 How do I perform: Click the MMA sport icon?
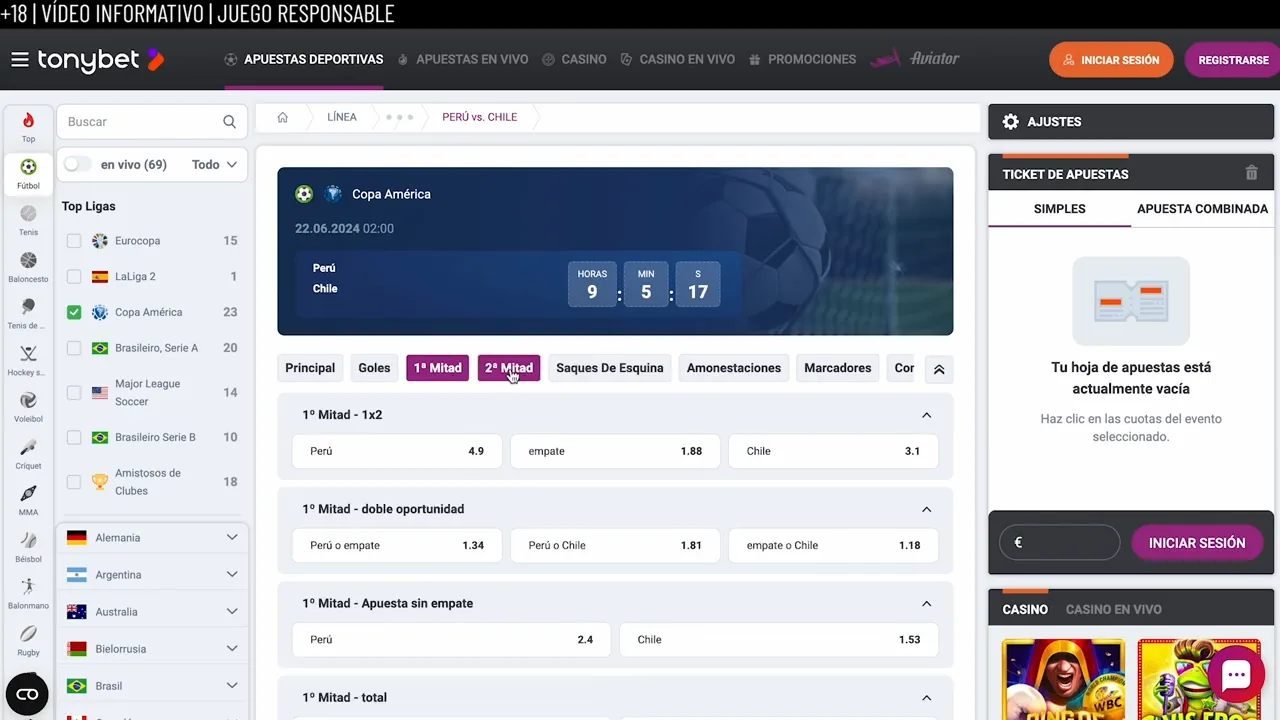tap(28, 494)
